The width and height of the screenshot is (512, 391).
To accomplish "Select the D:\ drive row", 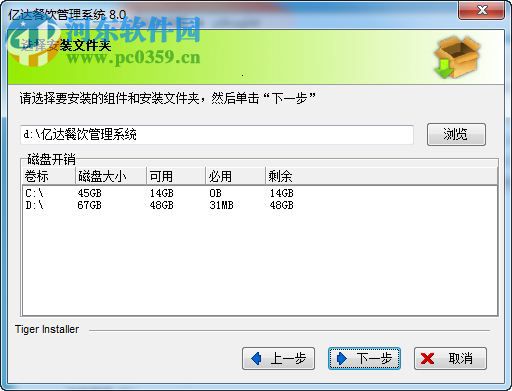I will [260, 205].
